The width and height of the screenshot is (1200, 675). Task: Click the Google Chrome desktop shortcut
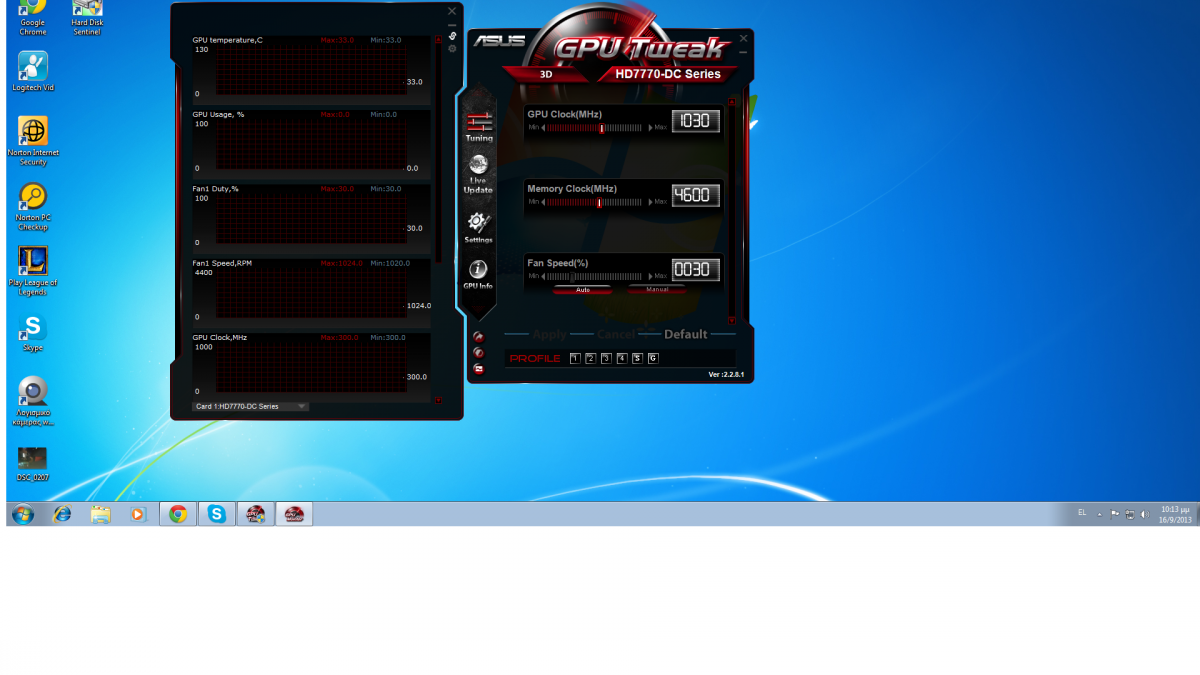click(33, 18)
